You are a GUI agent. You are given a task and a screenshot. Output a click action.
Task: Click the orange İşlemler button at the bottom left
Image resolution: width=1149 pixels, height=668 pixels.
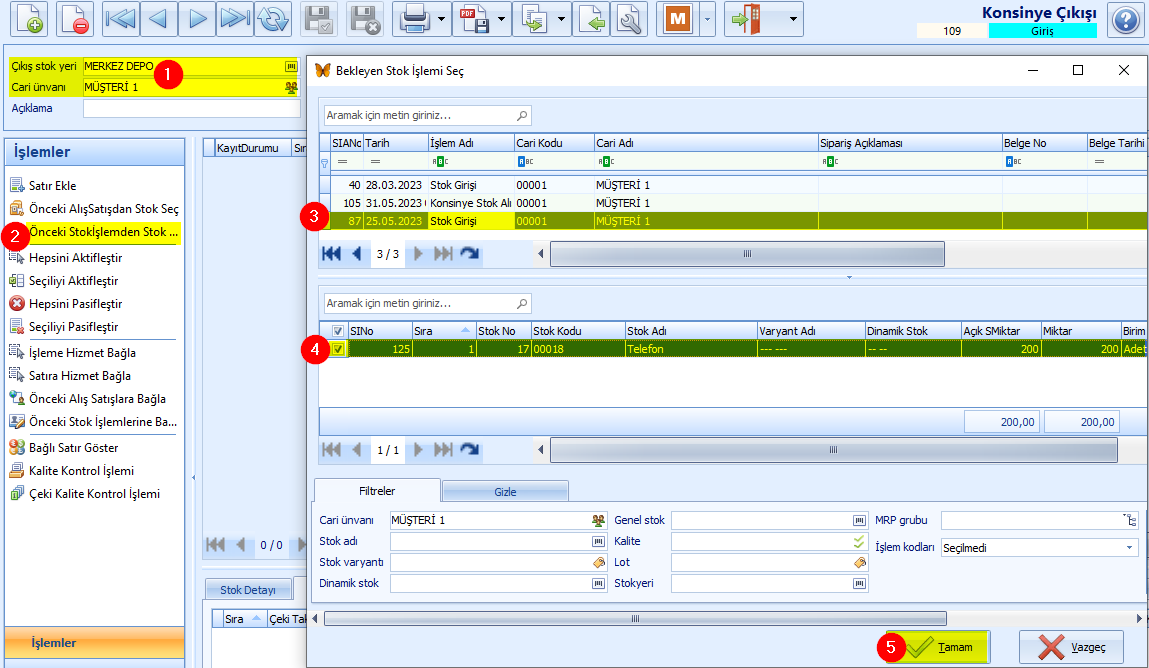click(x=95, y=642)
